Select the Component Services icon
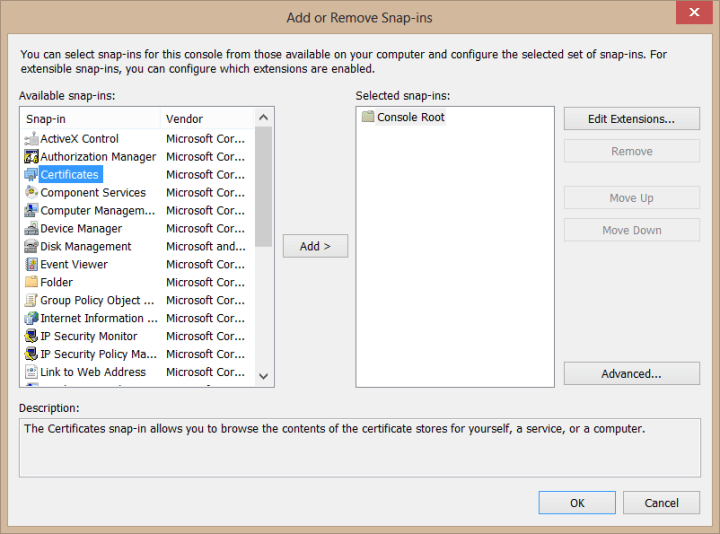The image size is (720, 534). tap(31, 193)
